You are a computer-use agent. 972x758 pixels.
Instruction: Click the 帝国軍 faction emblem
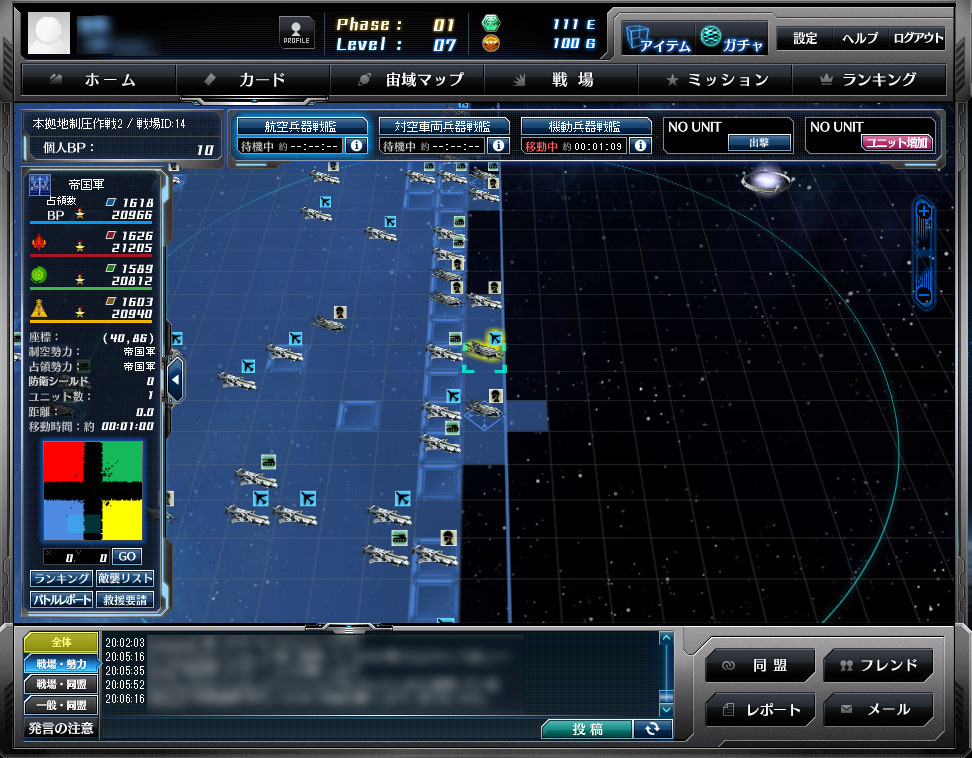[40, 185]
